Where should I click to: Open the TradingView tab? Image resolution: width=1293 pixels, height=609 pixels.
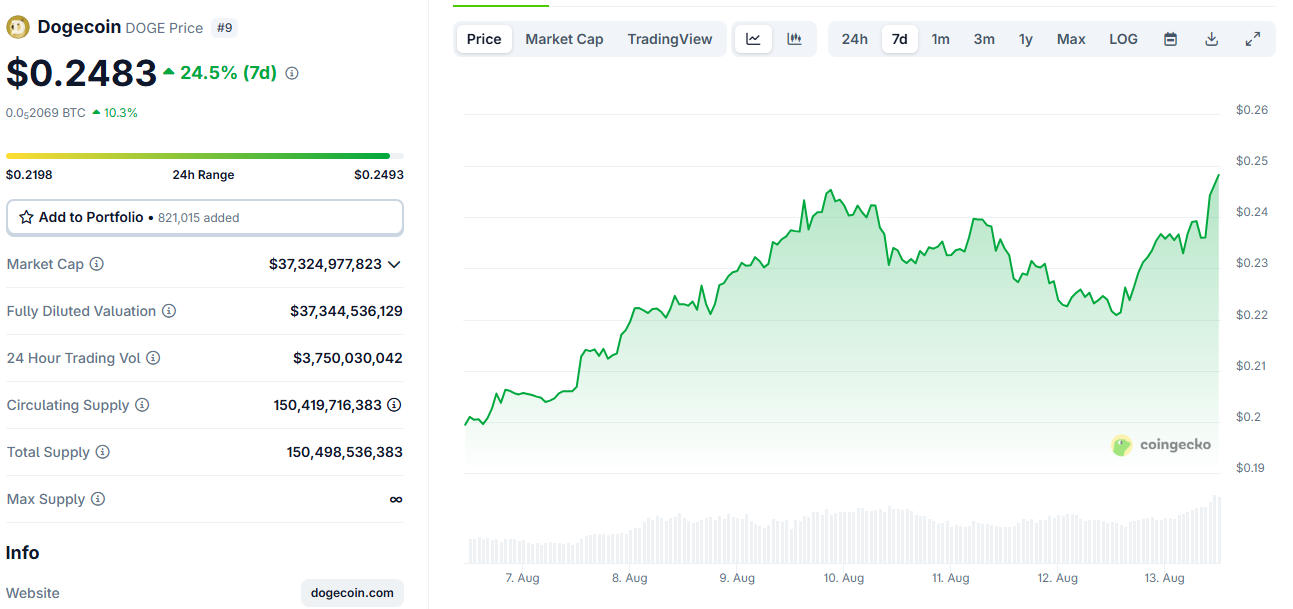tap(669, 39)
